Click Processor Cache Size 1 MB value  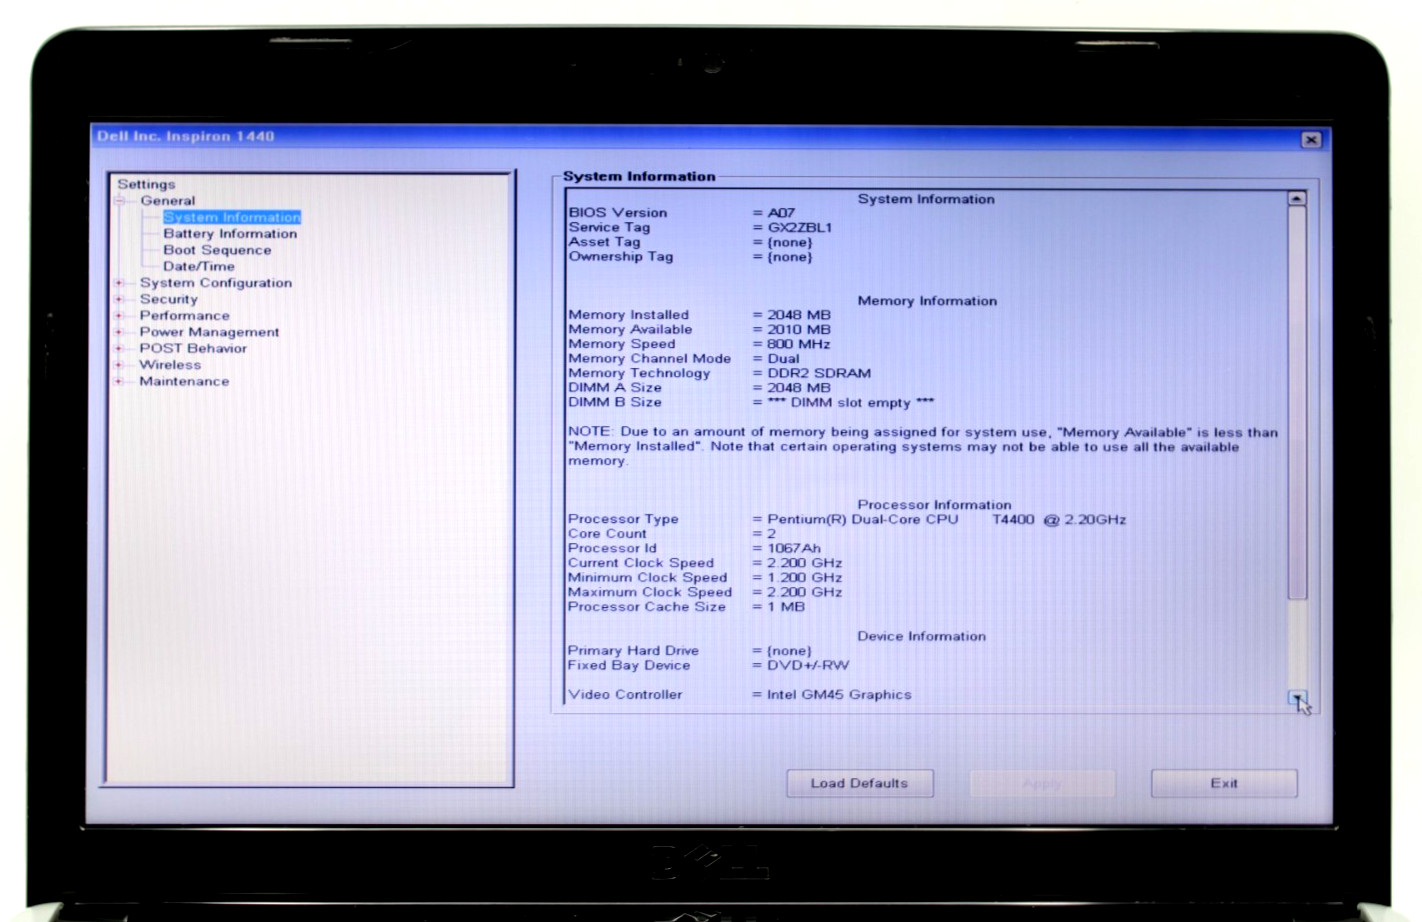point(785,606)
